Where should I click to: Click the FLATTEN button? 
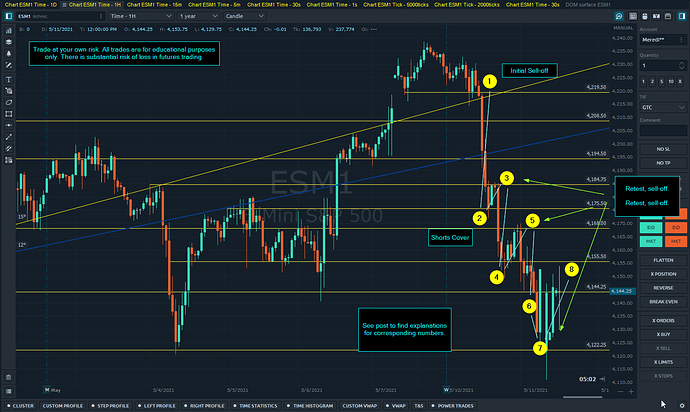pyautogui.click(x=663, y=260)
